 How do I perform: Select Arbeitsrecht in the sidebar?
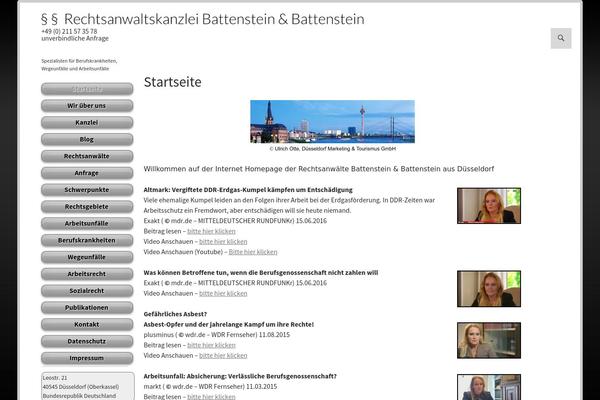(87, 274)
